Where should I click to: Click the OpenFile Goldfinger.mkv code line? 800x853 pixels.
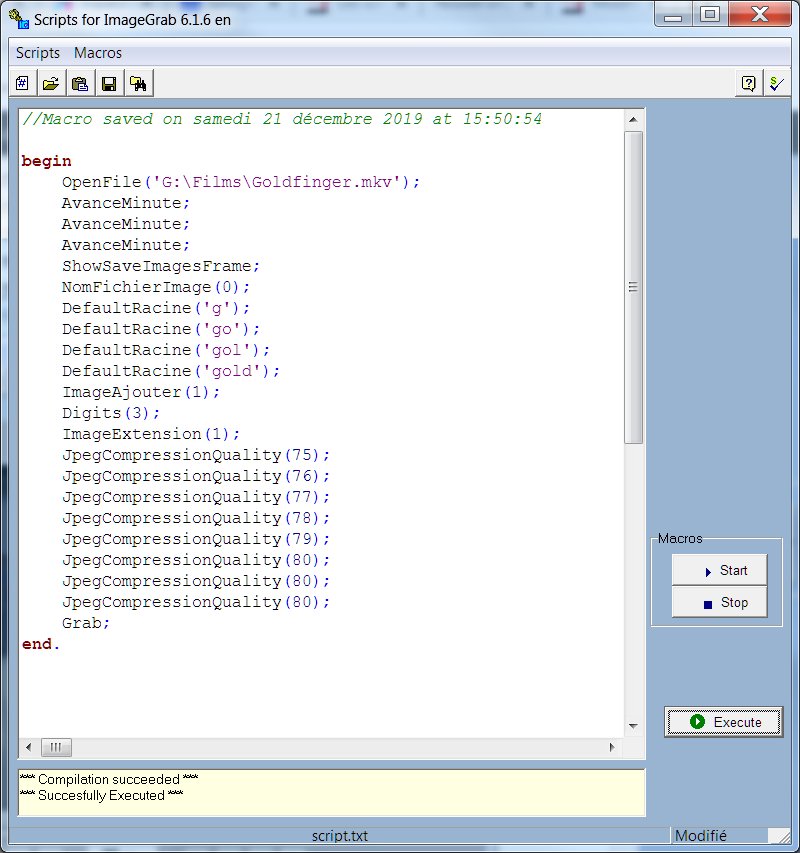pyautogui.click(x=240, y=182)
